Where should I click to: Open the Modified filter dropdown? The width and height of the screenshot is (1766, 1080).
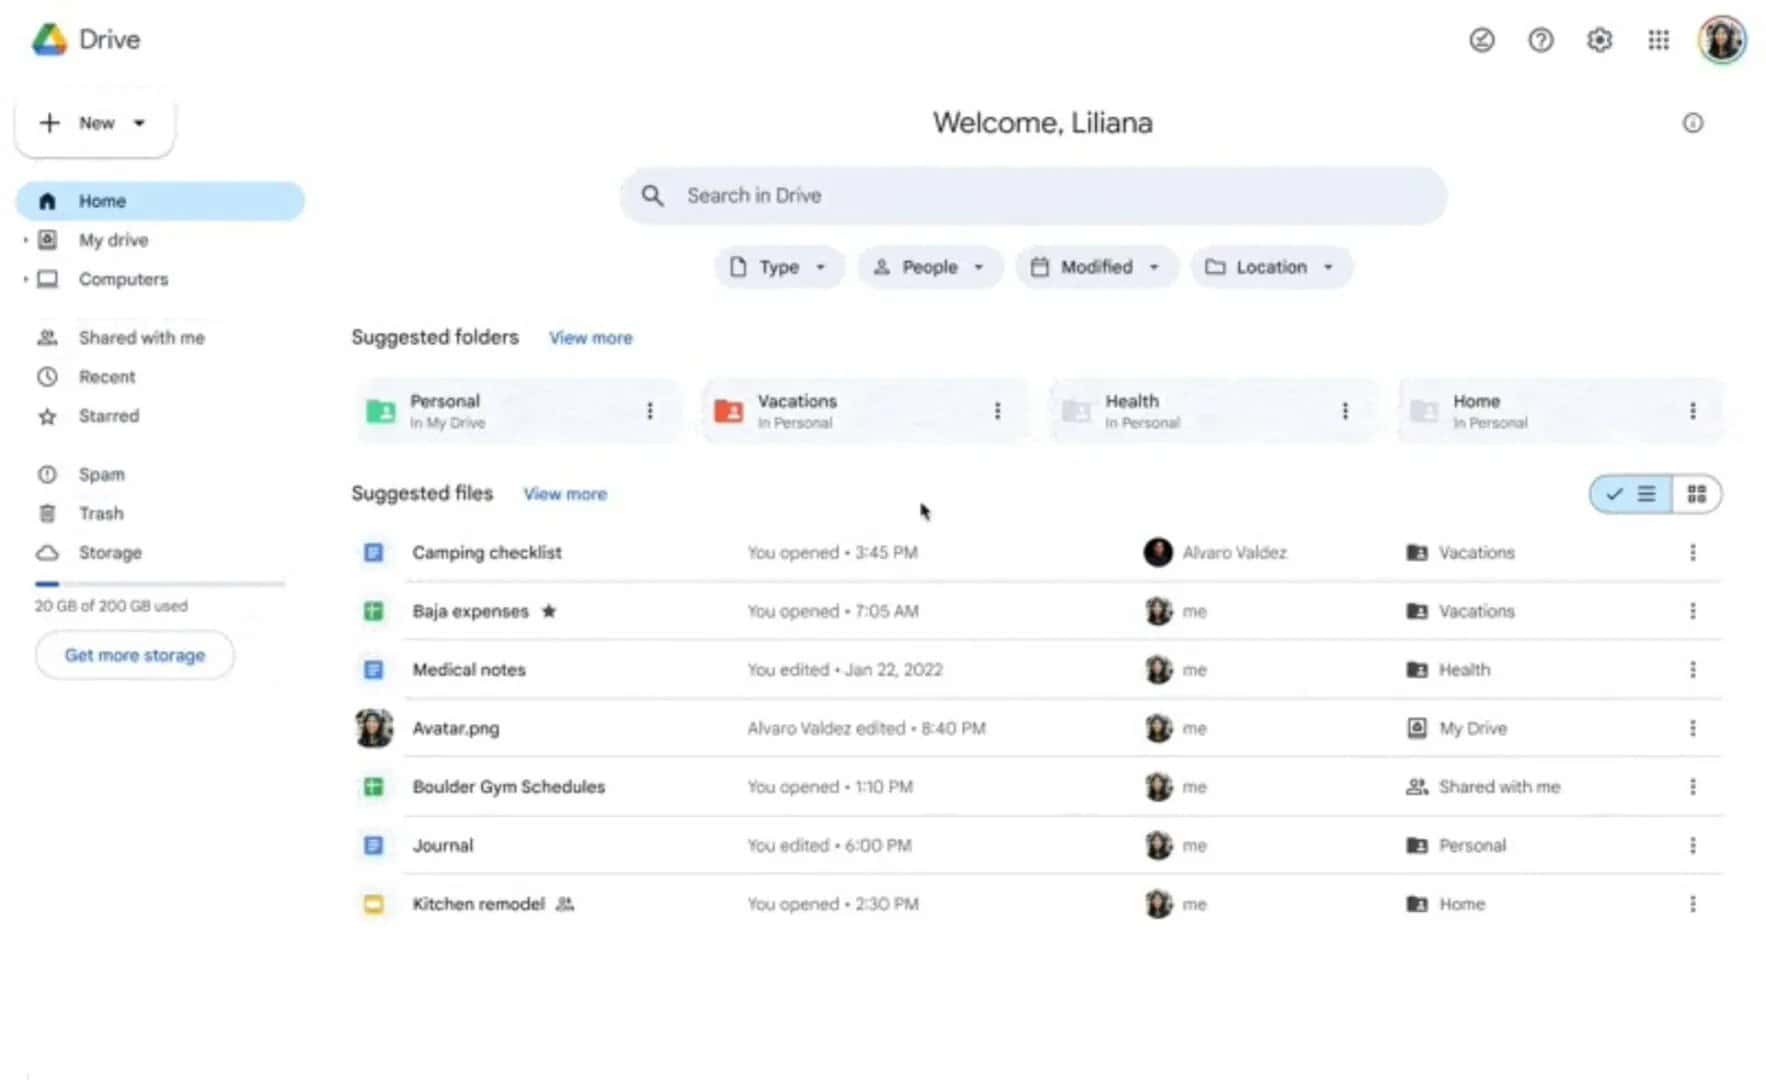(1096, 267)
